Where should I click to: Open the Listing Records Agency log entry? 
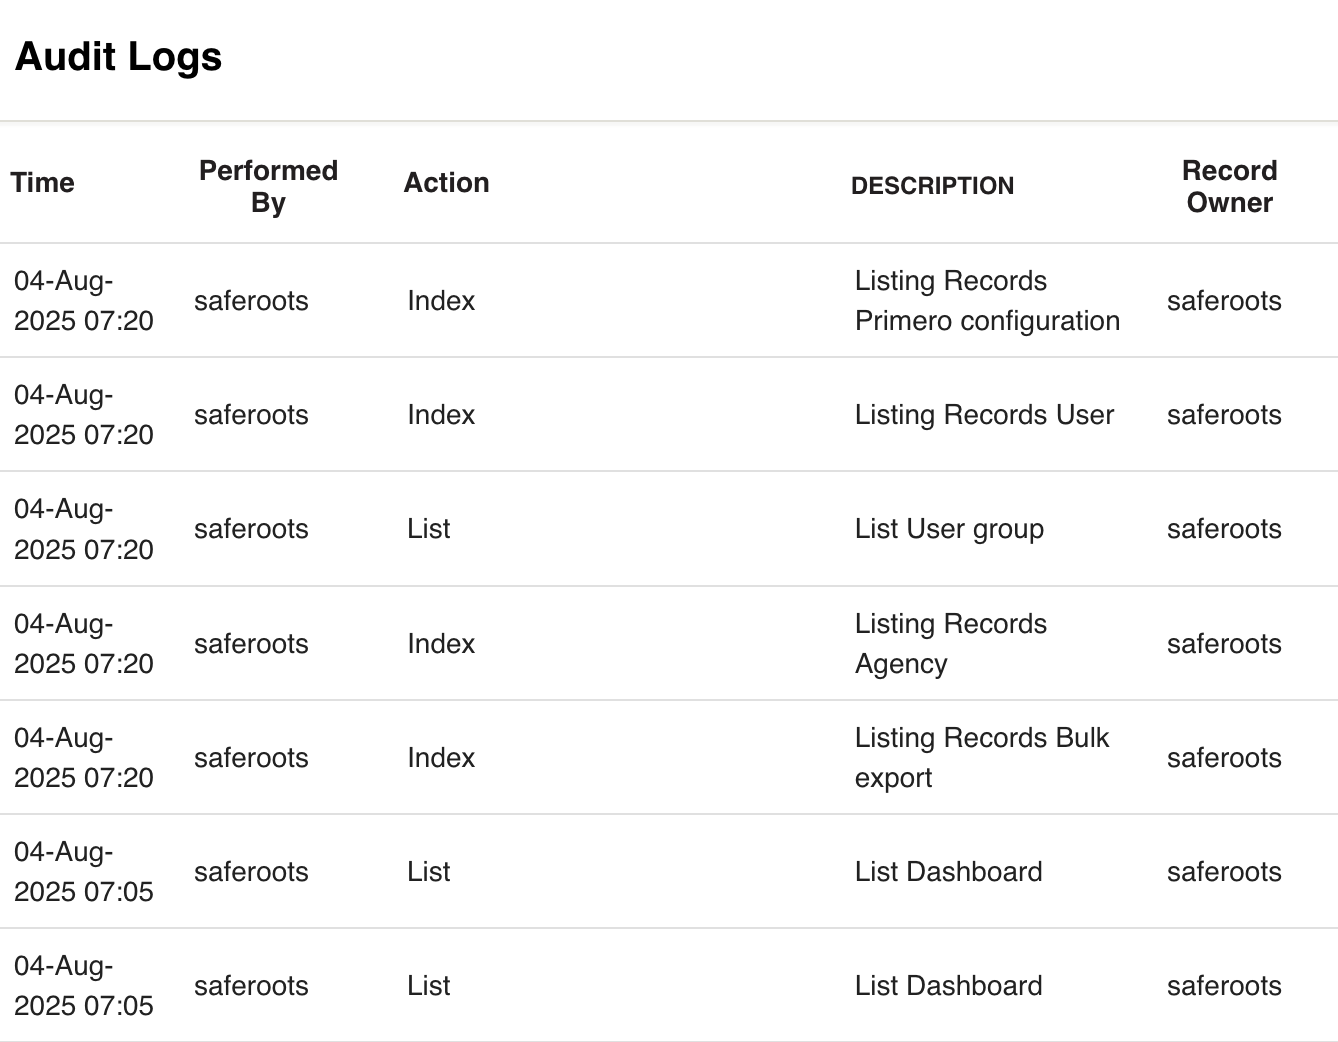click(x=950, y=644)
